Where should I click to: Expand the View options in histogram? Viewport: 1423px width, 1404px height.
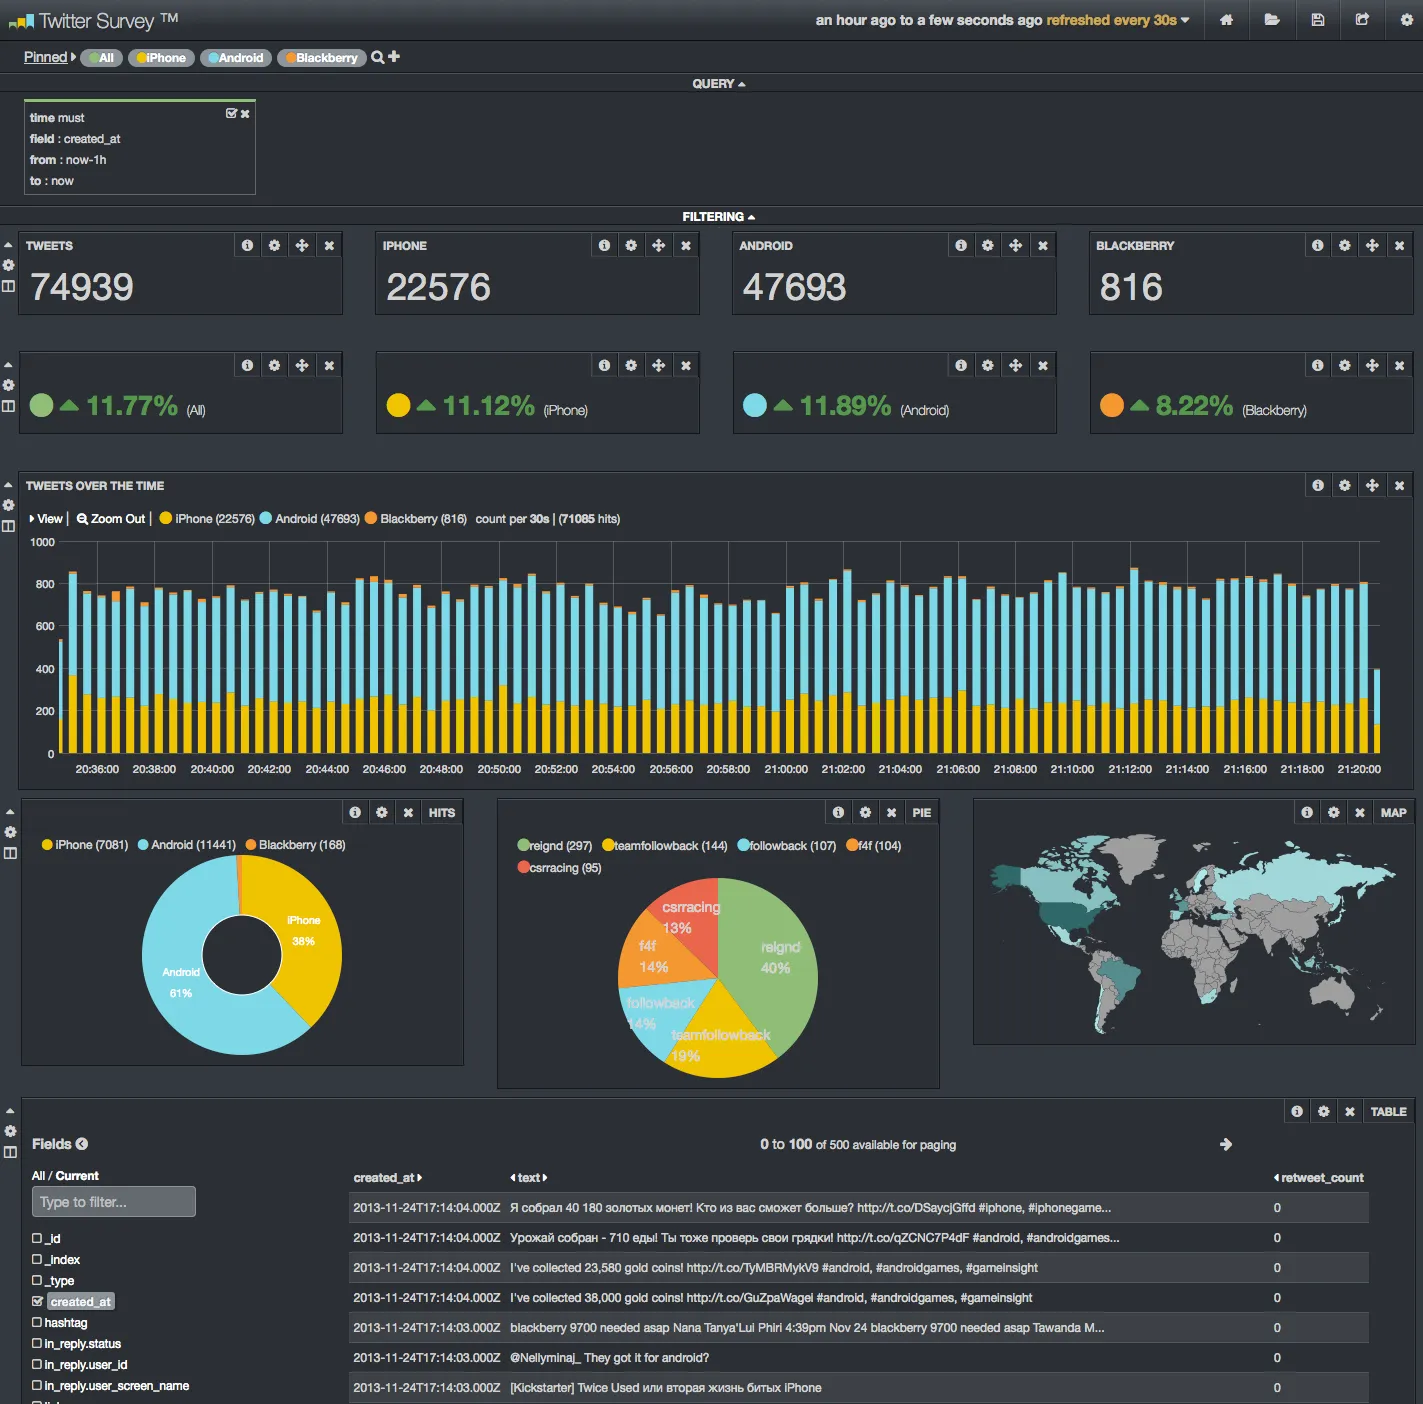pos(46,518)
